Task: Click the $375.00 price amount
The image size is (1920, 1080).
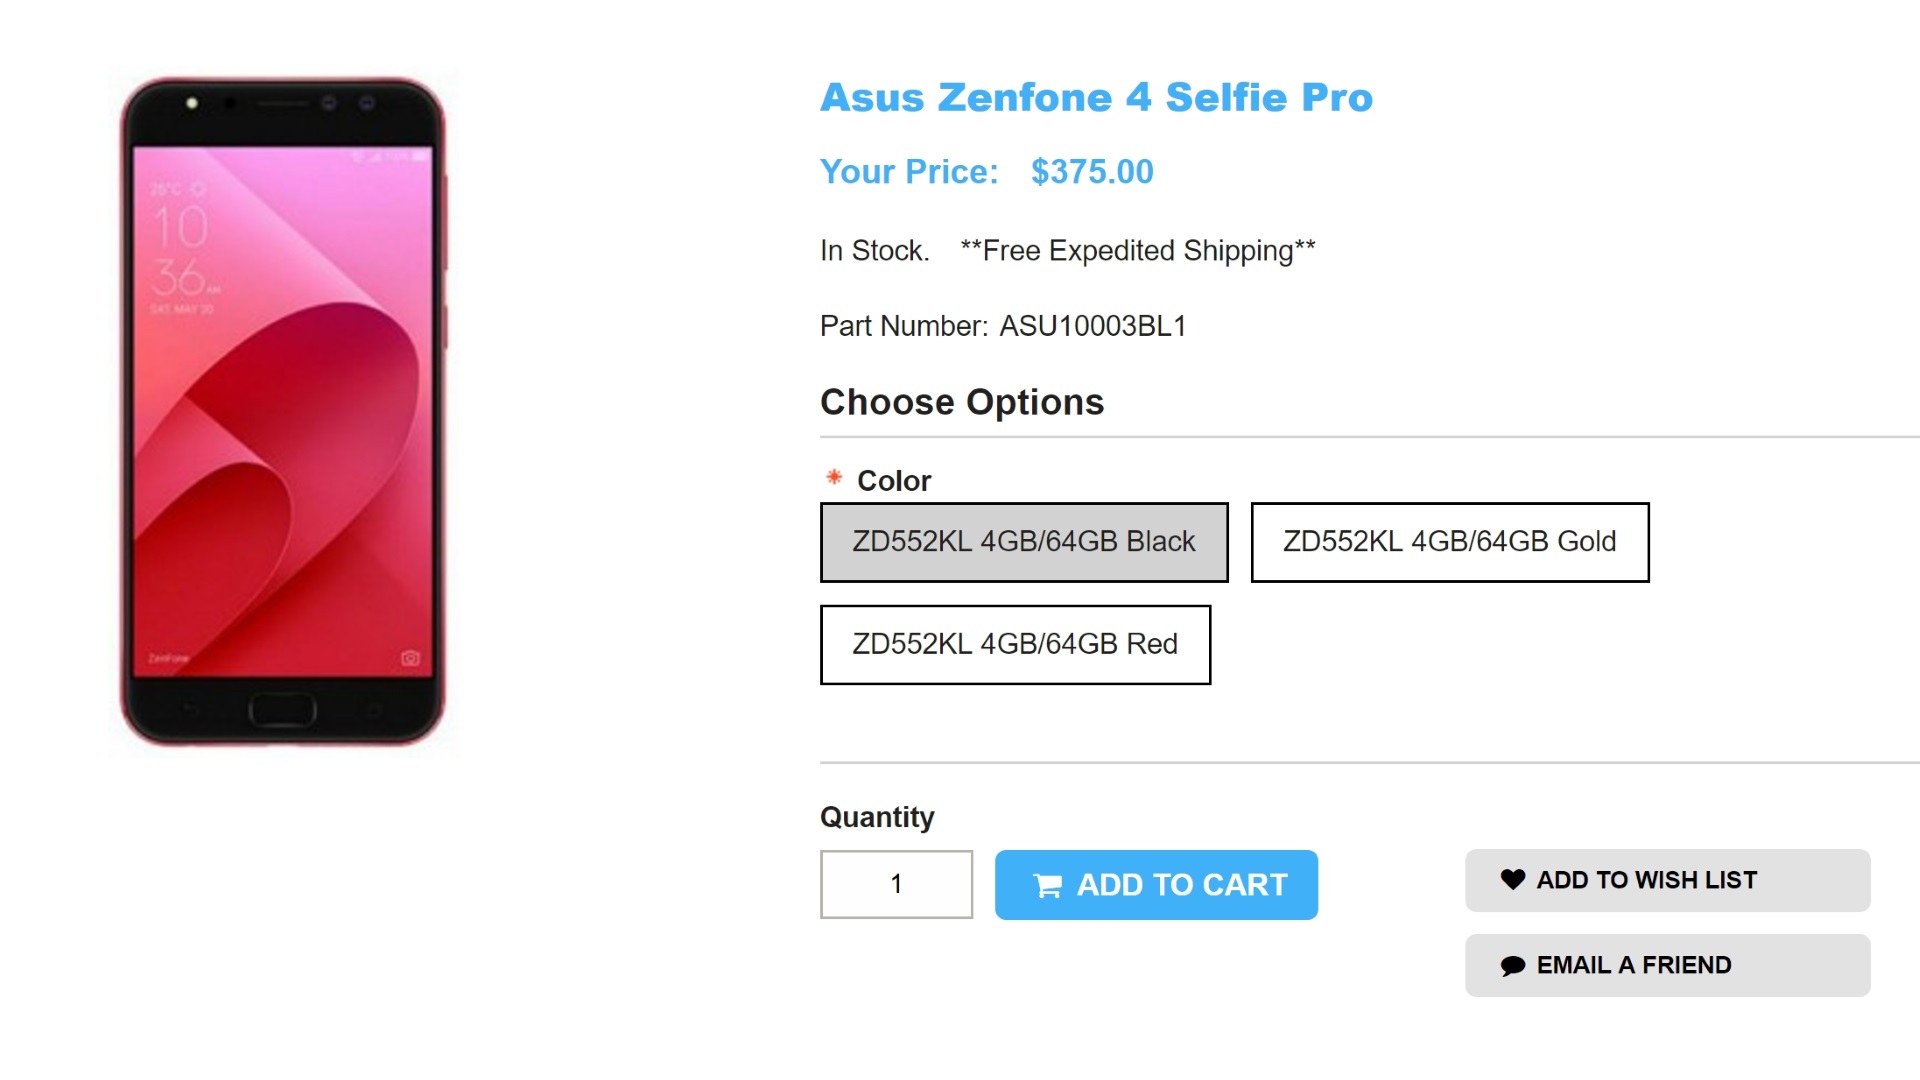Action: [x=1092, y=172]
